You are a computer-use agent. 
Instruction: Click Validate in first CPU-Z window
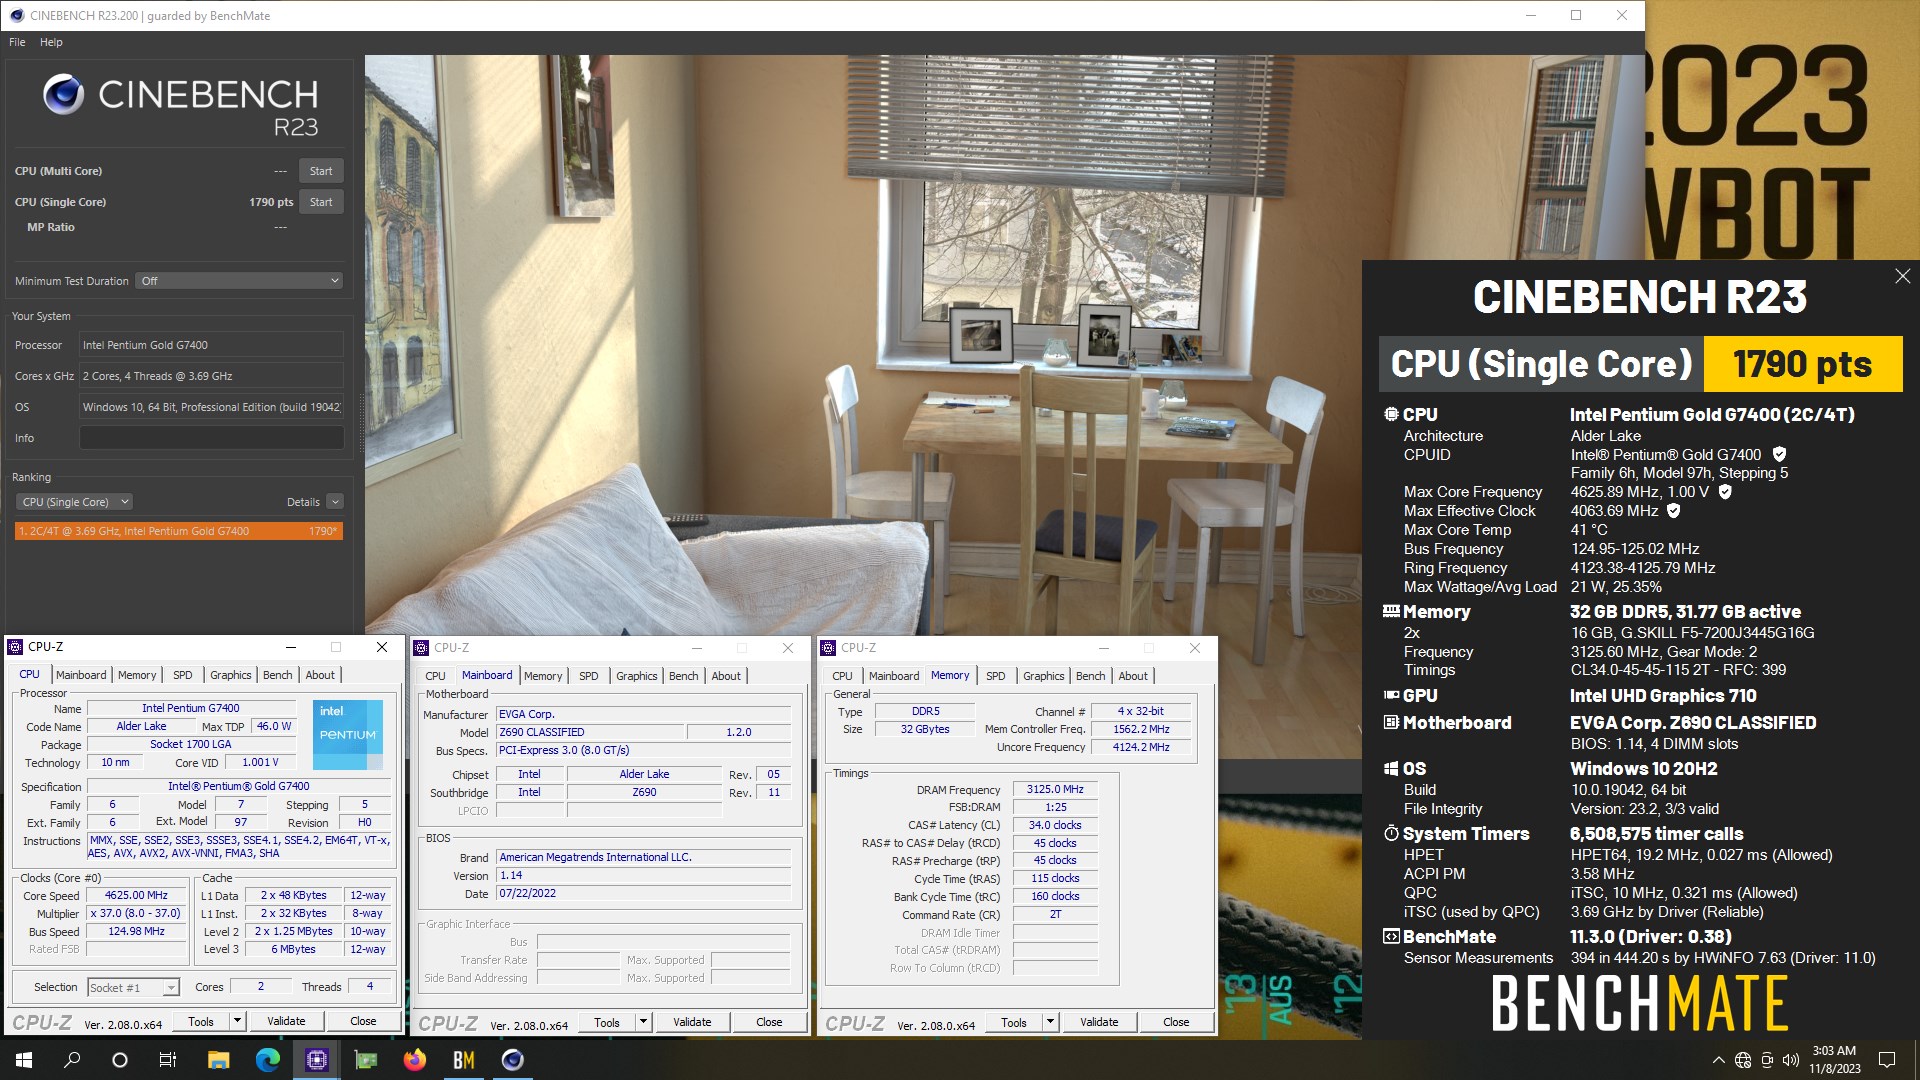click(x=286, y=1021)
